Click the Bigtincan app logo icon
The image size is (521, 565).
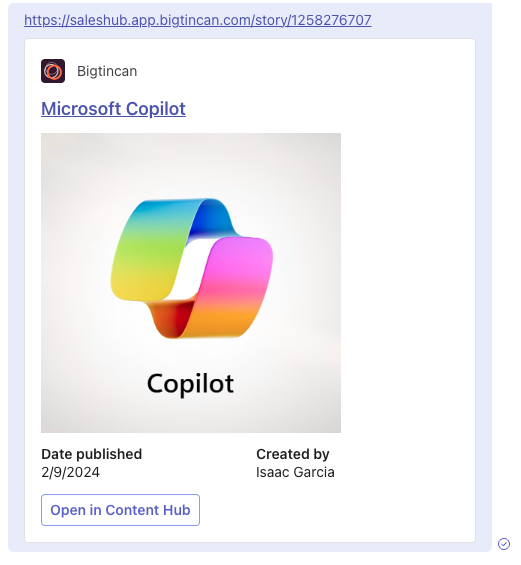pos(53,71)
